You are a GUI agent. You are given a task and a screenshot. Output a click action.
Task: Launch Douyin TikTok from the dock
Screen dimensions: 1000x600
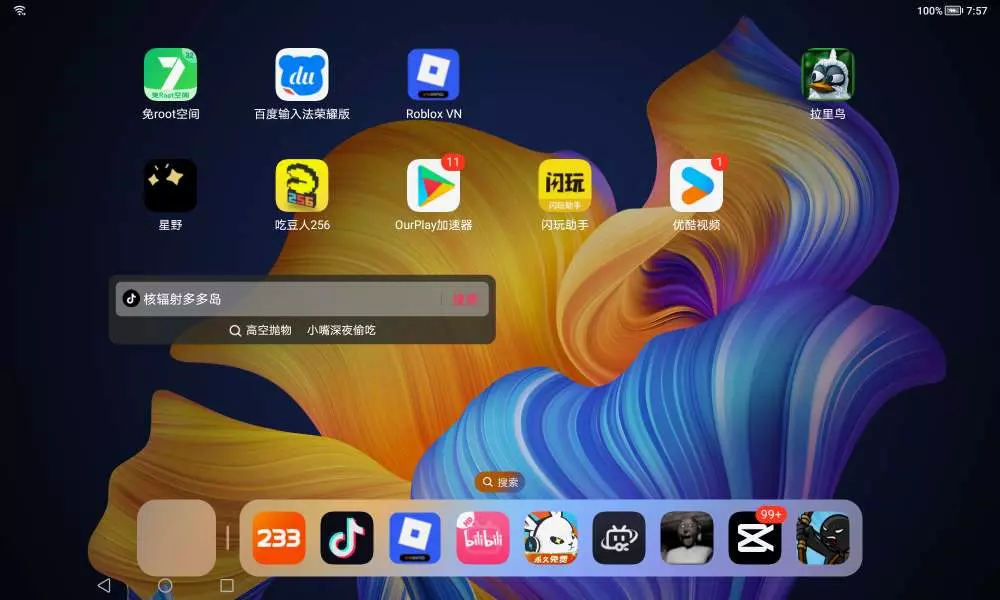(346, 538)
